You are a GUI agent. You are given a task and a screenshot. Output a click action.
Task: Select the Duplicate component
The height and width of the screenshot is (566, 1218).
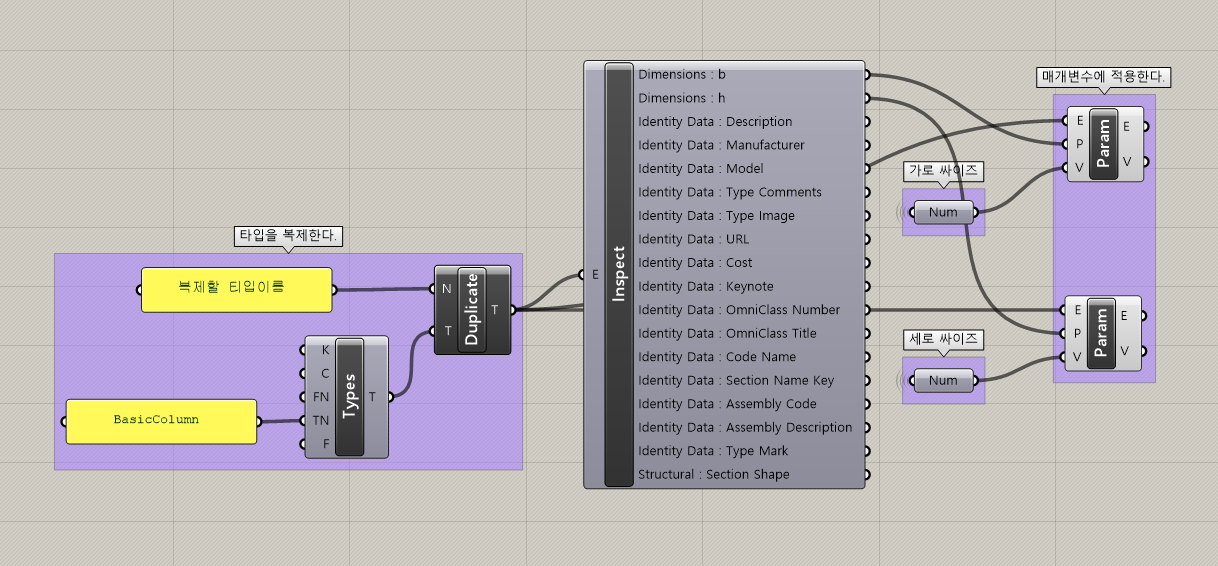coord(473,310)
